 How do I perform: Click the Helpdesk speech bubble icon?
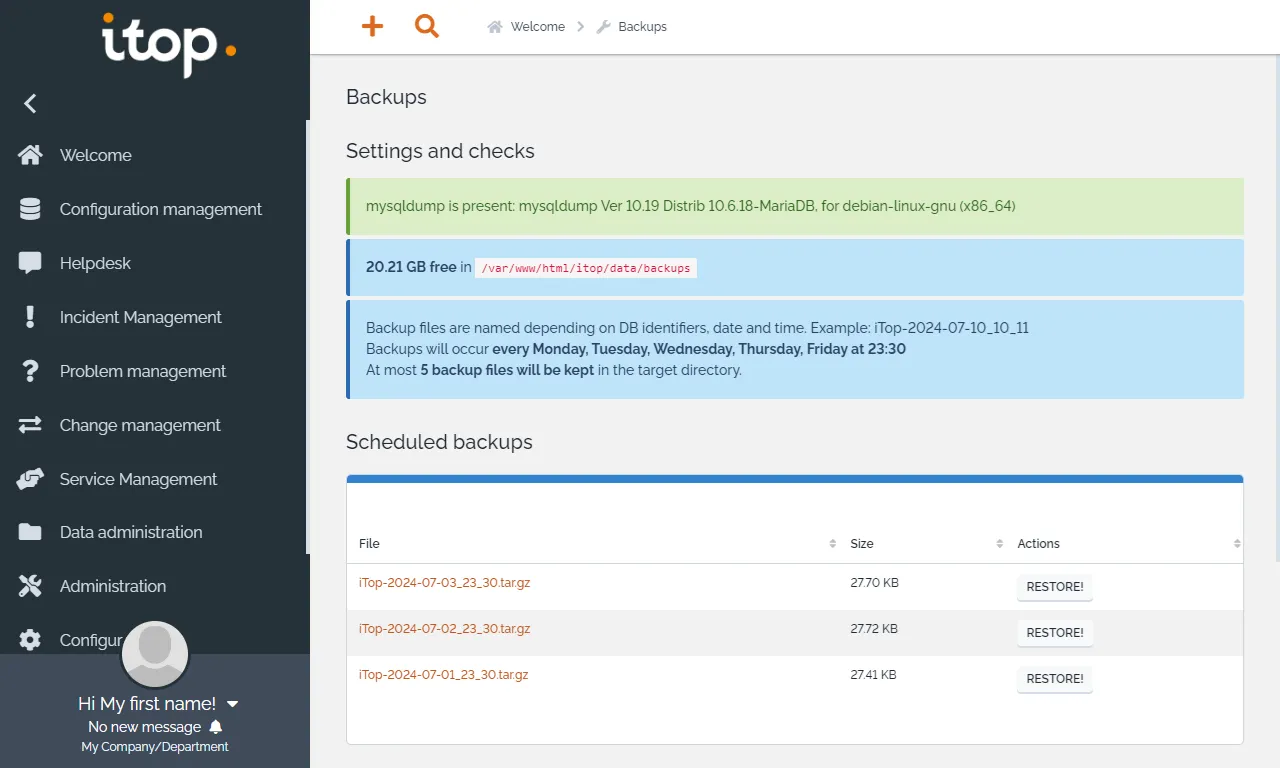tap(30, 263)
